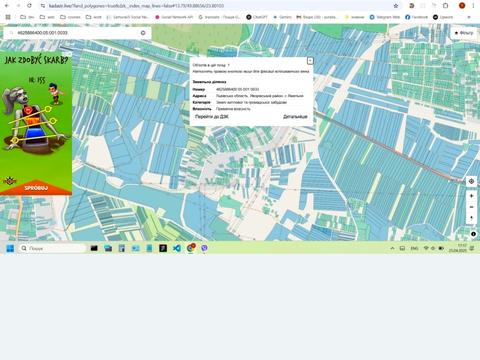Open Wi-Fi and volume quick settings
Image resolution: width=480 pixels, height=360 pixels.
tap(433, 248)
